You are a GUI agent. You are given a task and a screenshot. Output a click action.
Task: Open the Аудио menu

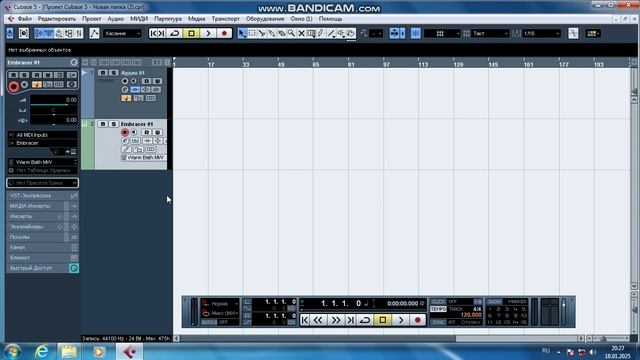pos(116,19)
